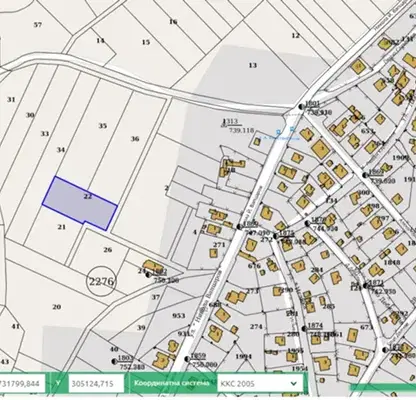
Task: Select parcel 274 on the map
Action: [x=256, y=327]
